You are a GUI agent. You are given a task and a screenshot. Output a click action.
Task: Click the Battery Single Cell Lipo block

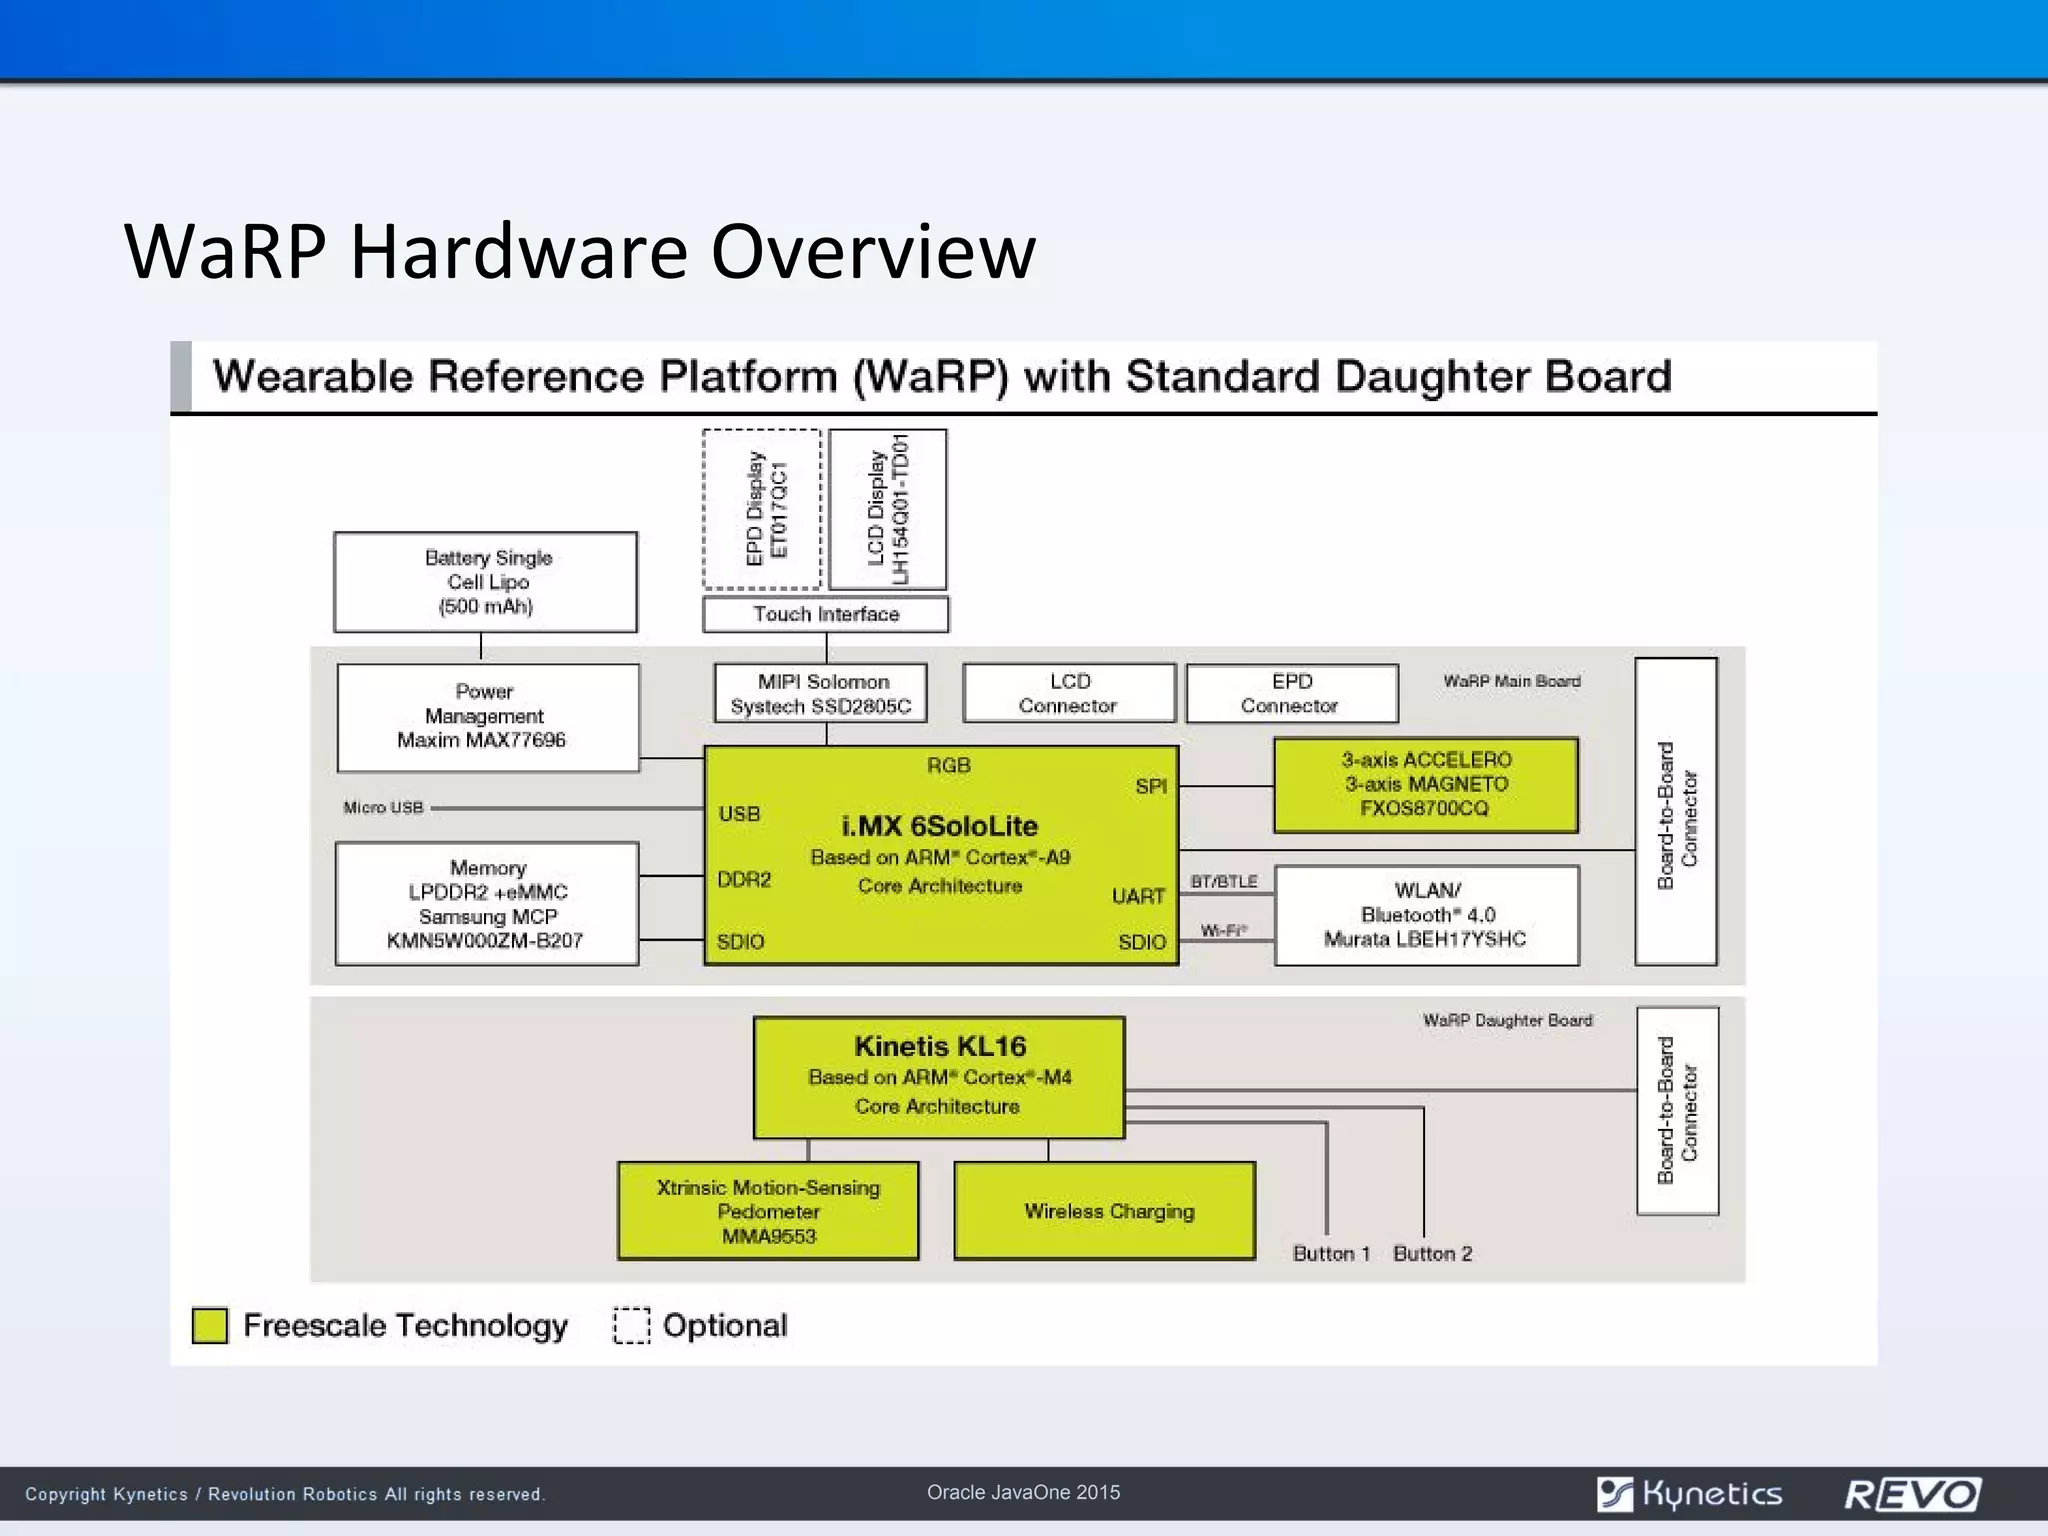click(x=486, y=582)
